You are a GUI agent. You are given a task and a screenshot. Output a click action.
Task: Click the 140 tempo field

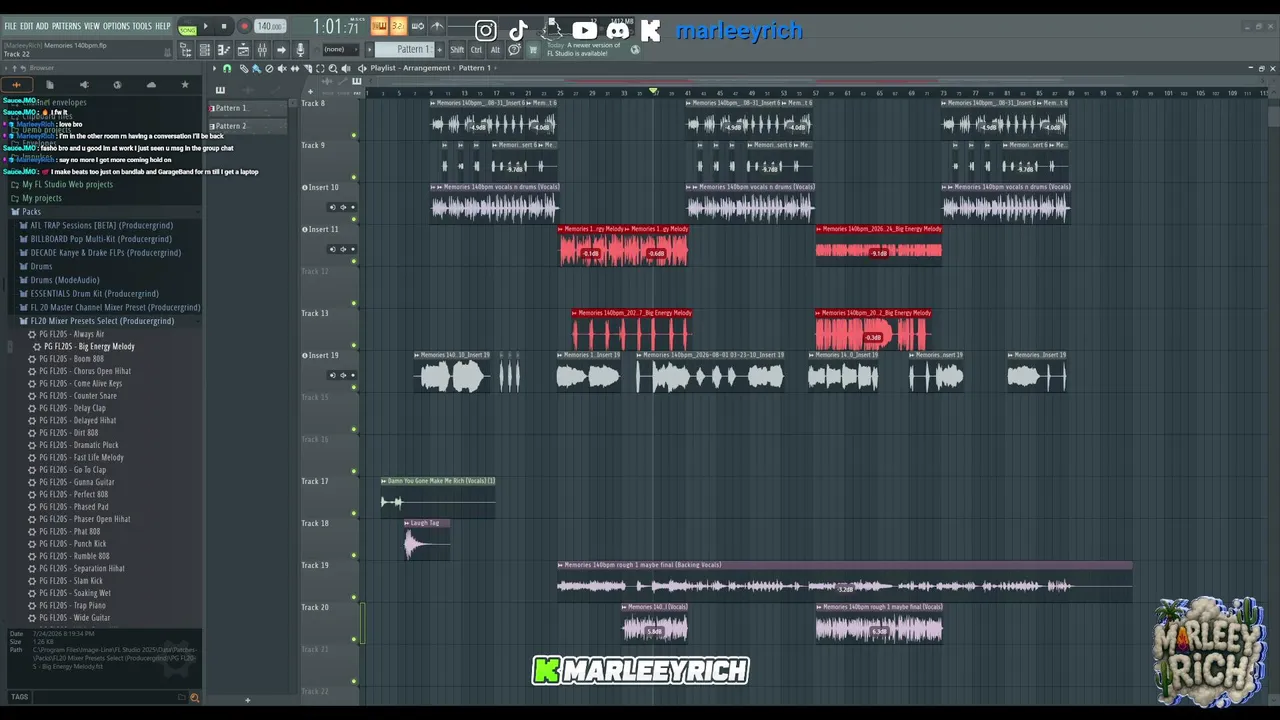[269, 27]
